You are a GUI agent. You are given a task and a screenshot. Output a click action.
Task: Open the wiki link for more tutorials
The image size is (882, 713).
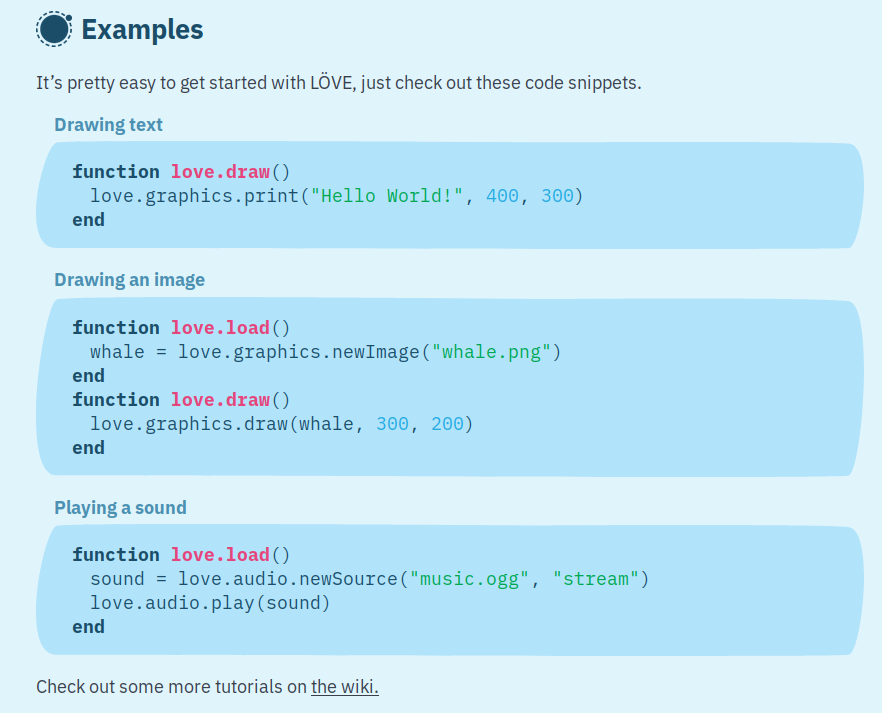[x=344, y=687]
